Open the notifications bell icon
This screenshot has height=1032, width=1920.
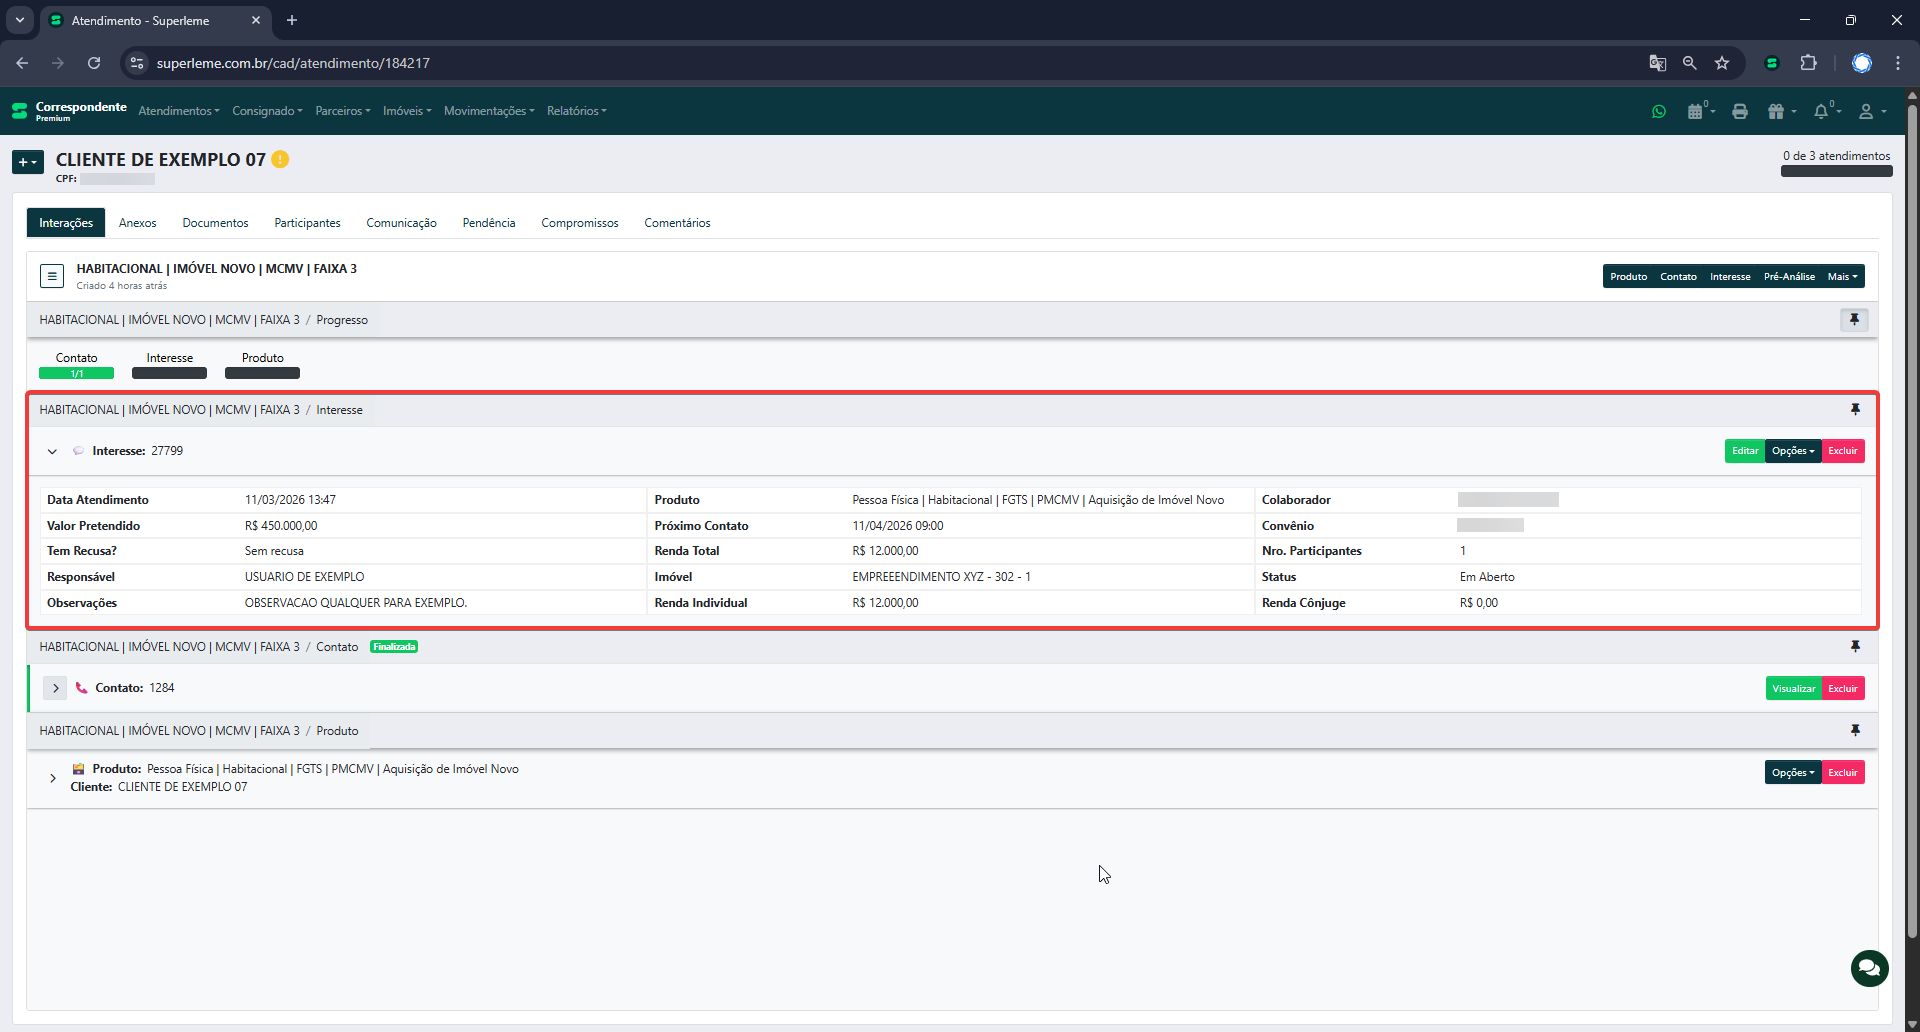[x=1821, y=112]
